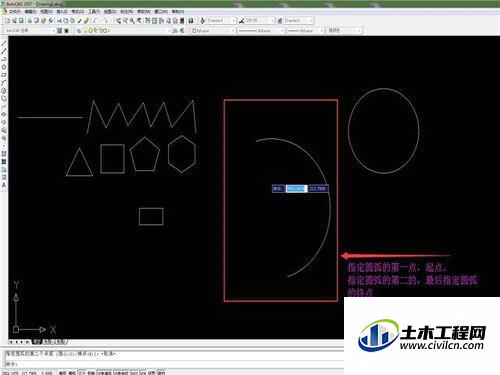Select the Multiline Text tool
Screen dimensions: 500x375
tap(4, 185)
